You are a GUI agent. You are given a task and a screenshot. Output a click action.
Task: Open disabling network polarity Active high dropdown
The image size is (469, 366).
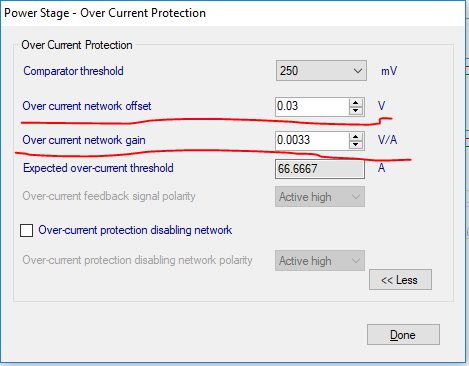coord(320,261)
